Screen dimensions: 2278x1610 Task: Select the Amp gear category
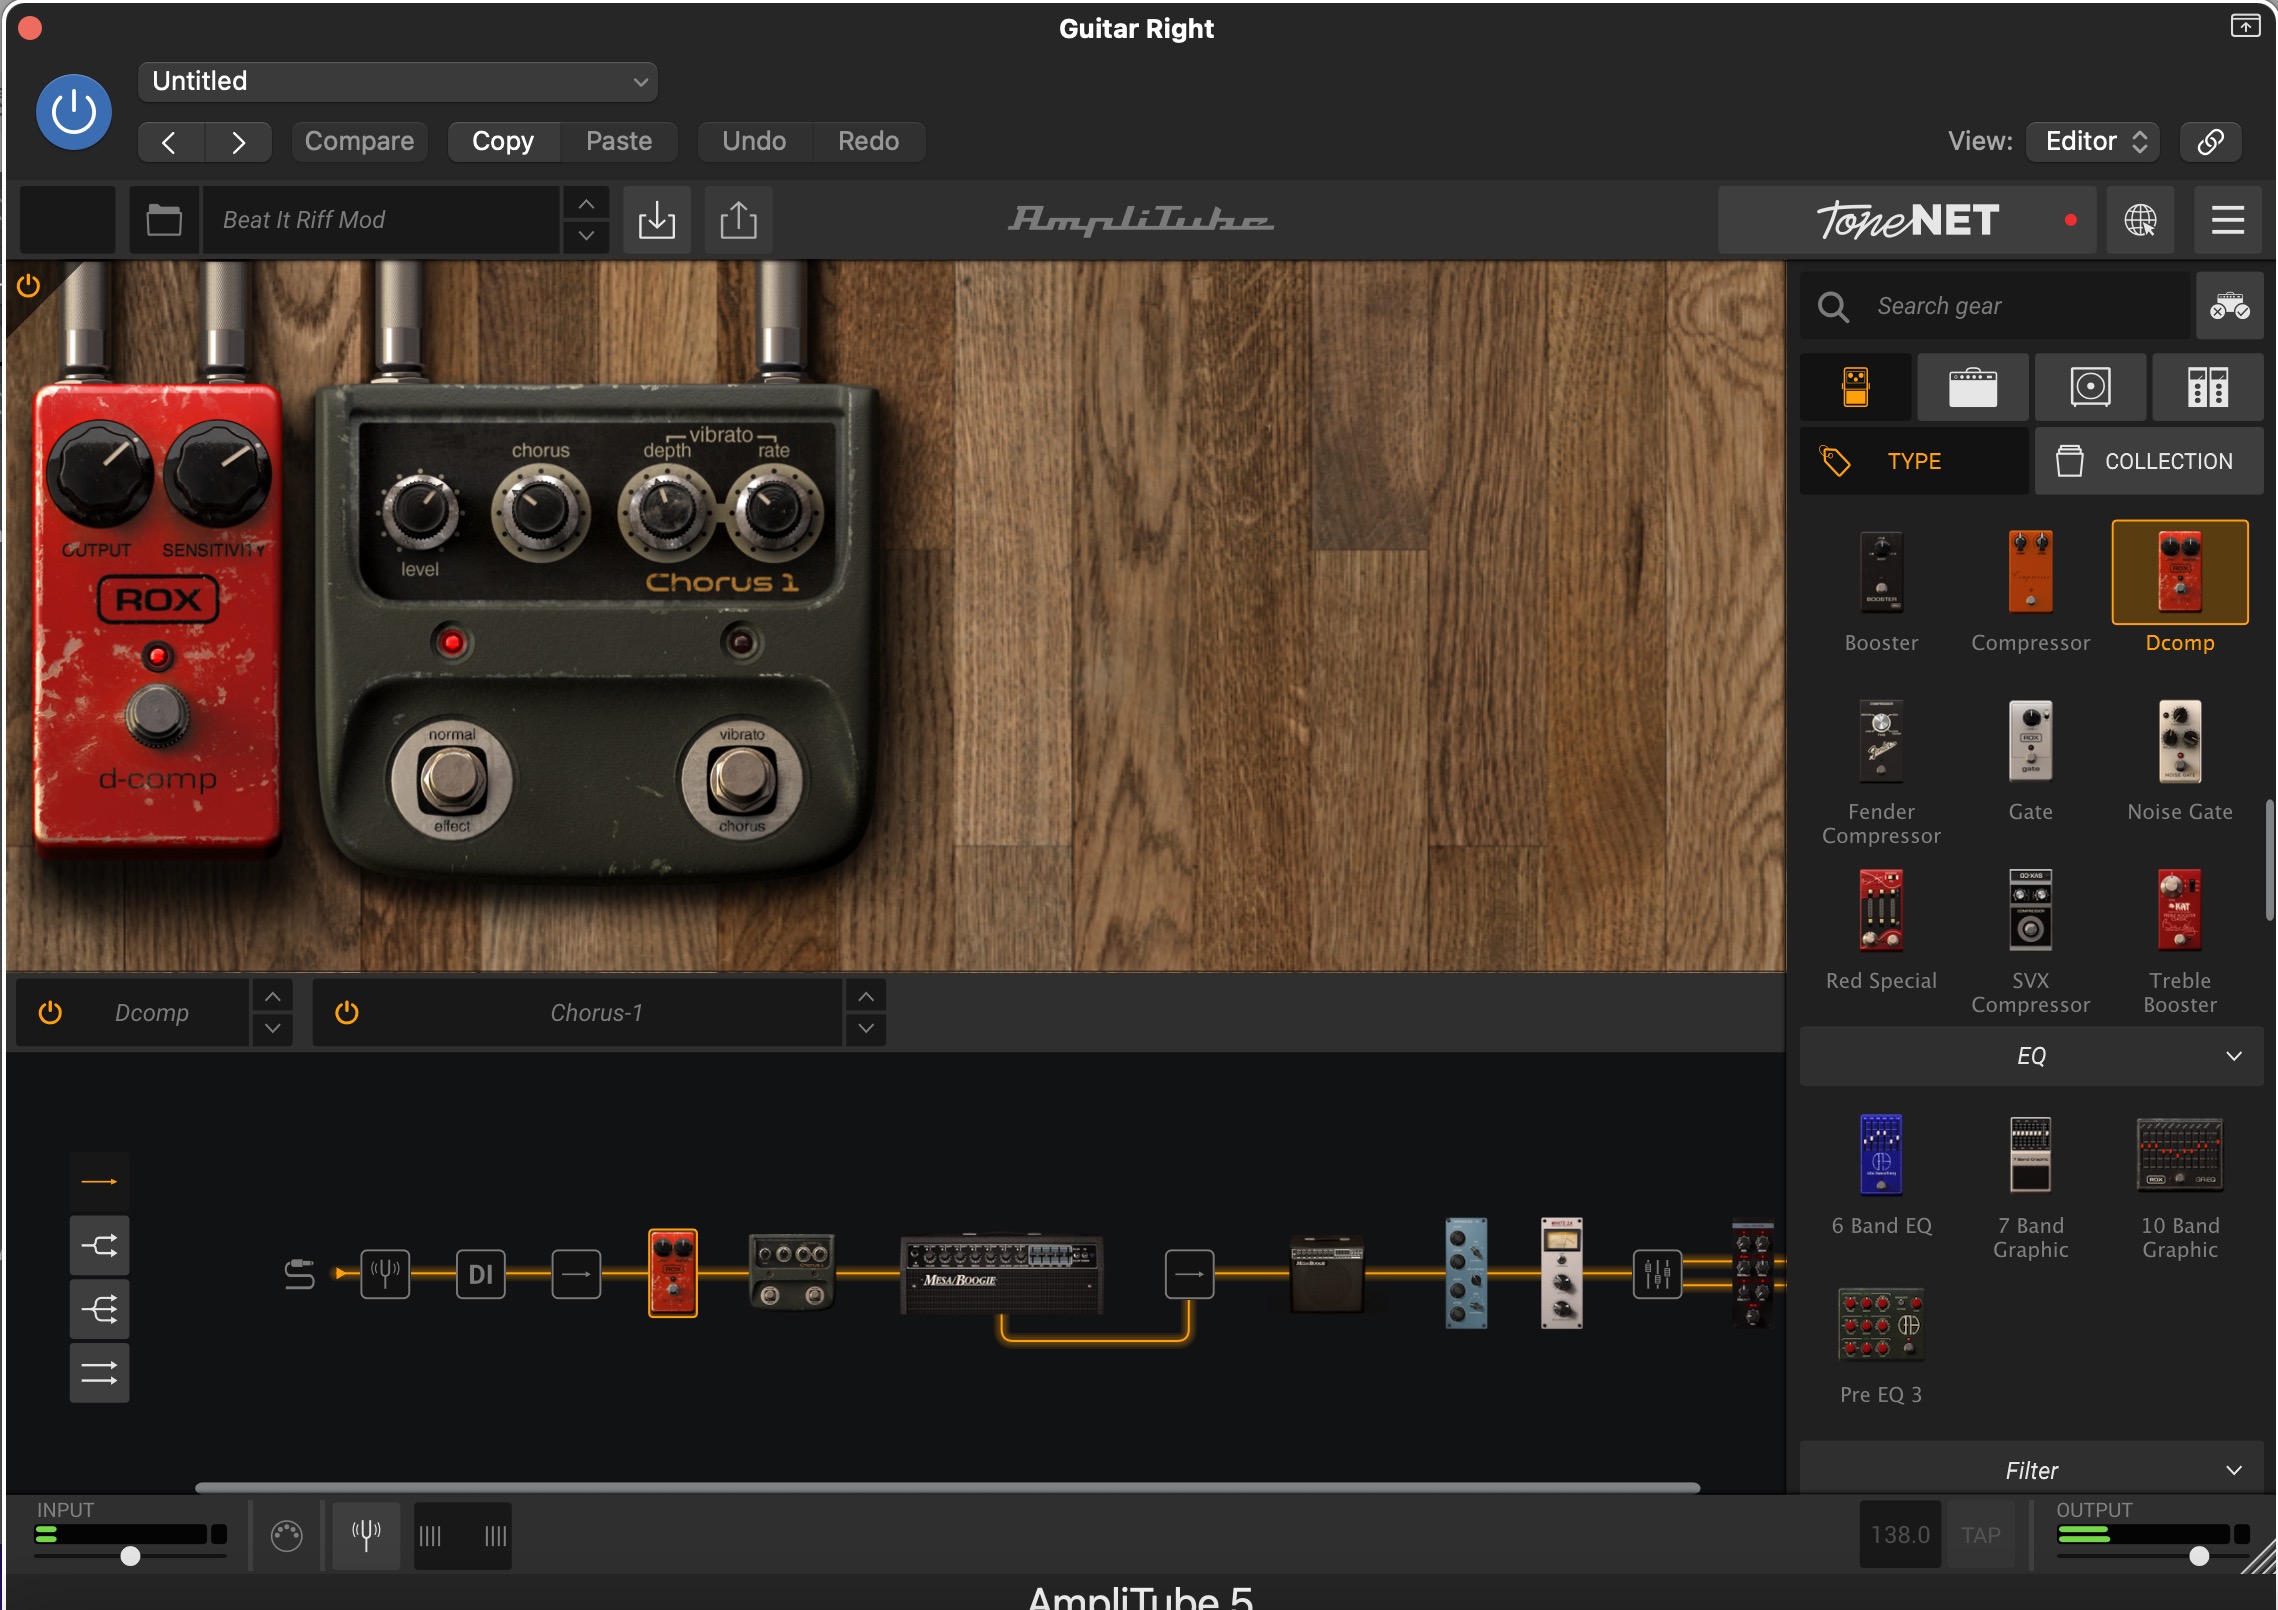1972,387
